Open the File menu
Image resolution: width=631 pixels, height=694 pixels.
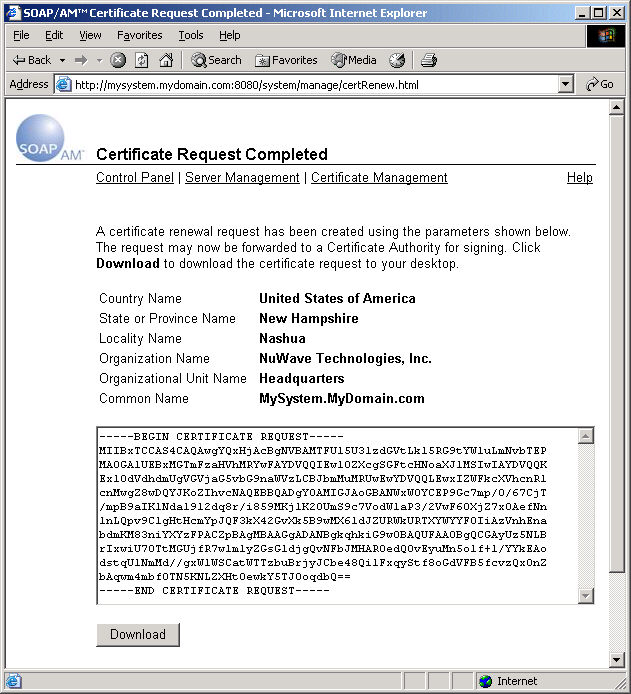(21, 35)
